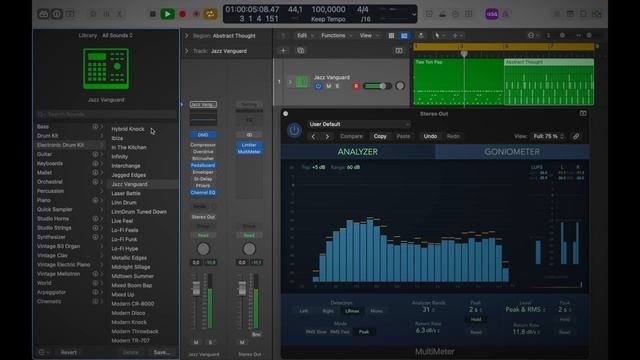Open the Library button in the control bar
The width and height of the screenshot is (640, 360).
(43, 14)
